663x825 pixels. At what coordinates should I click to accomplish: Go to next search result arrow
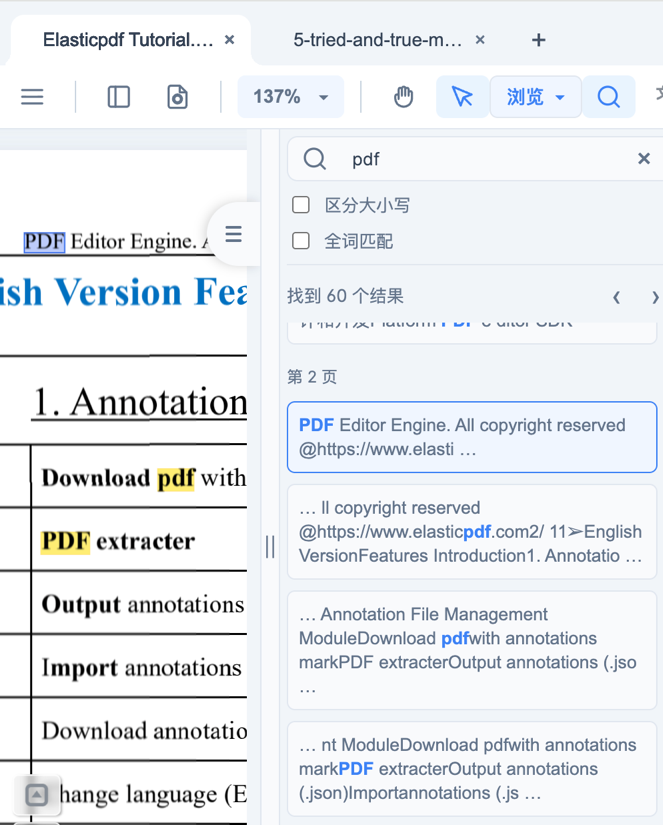(655, 298)
